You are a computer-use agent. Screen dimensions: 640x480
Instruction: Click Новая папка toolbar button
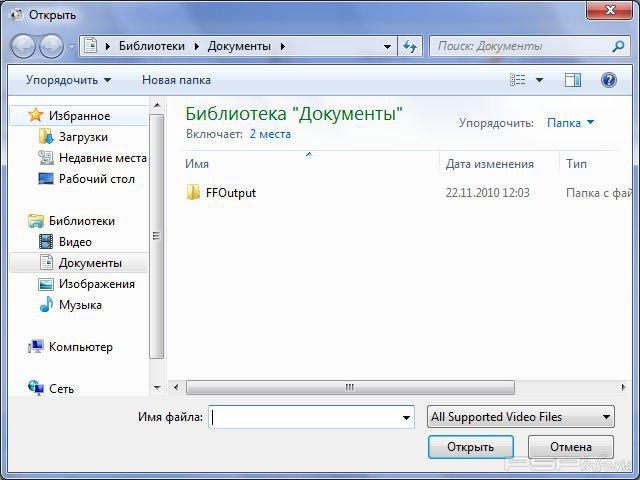coord(176,80)
